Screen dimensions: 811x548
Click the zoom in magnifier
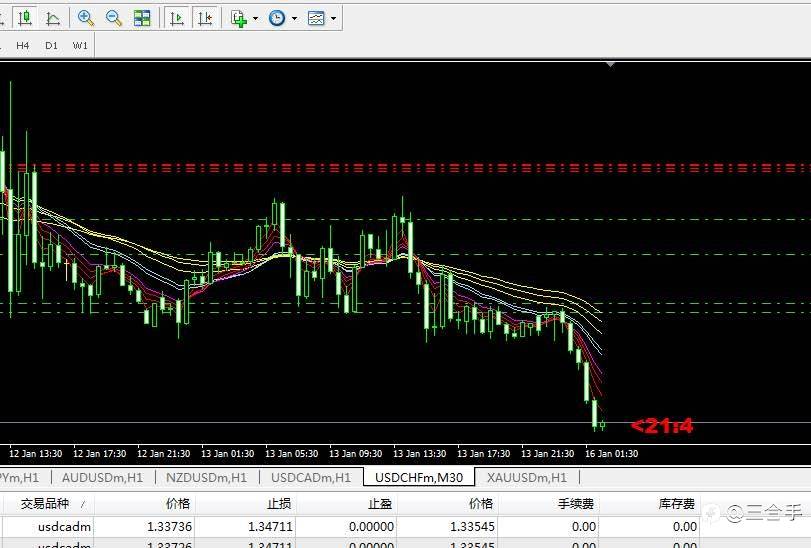pyautogui.click(x=85, y=18)
